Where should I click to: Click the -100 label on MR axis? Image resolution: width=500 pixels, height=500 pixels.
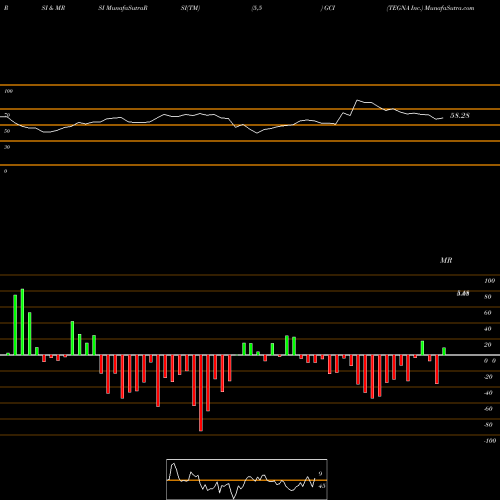pos(490,441)
